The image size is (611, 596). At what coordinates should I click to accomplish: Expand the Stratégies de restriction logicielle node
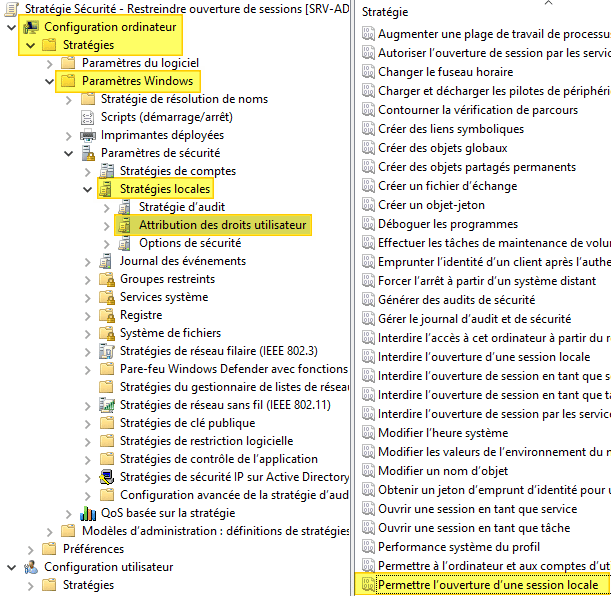pyautogui.click(x=88, y=441)
